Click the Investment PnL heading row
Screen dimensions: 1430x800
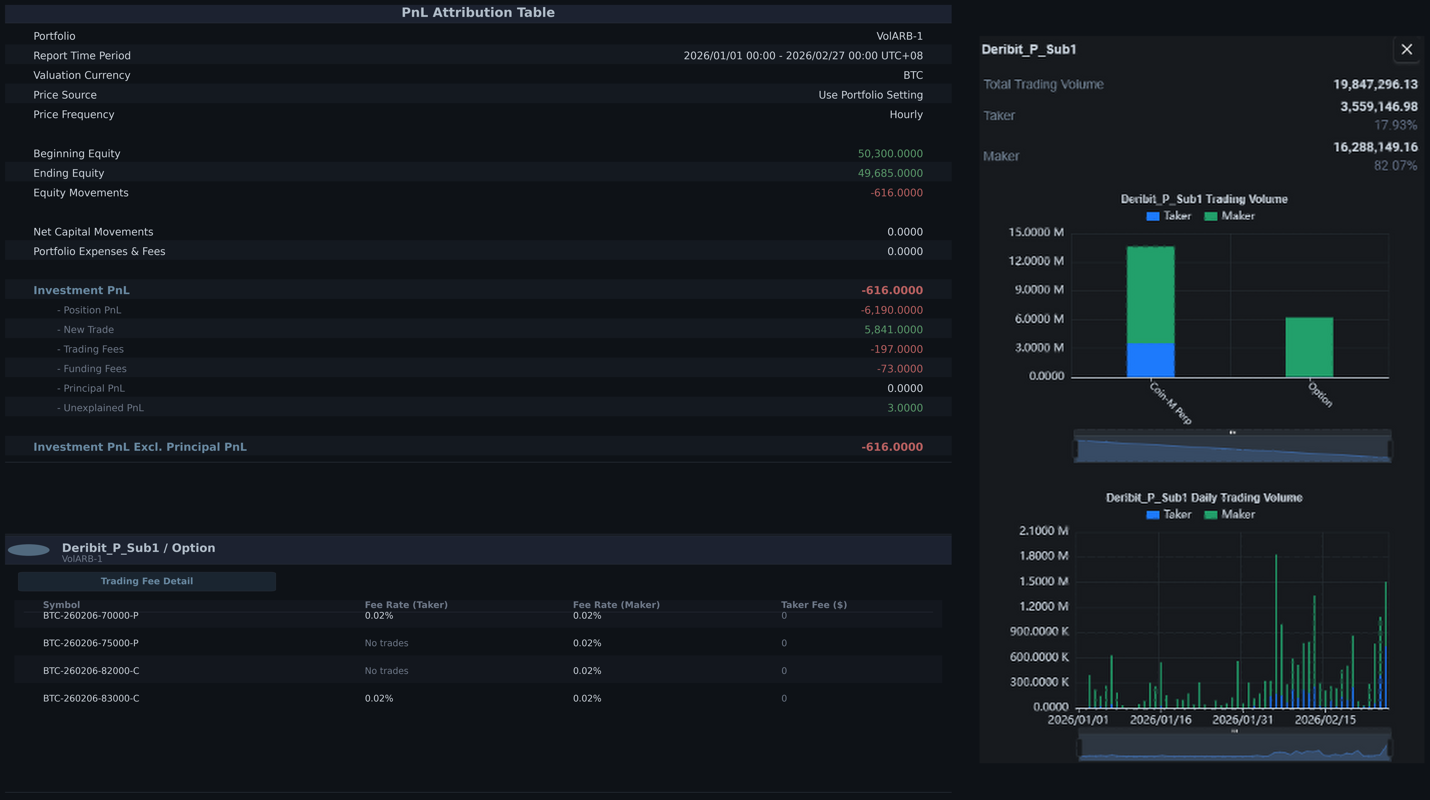[478, 290]
